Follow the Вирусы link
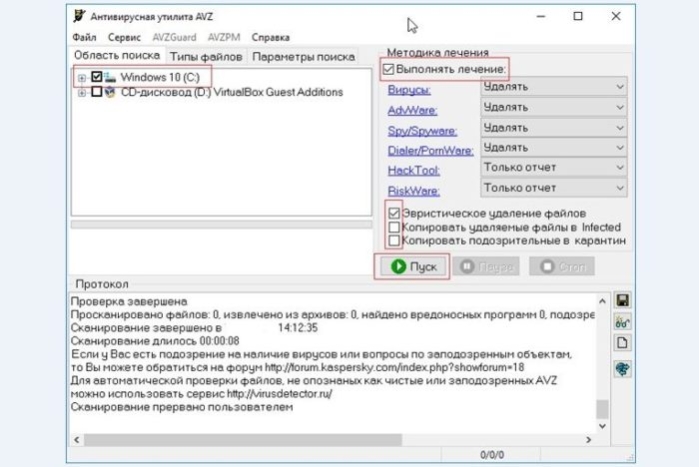This screenshot has height=467, width=699. (x=409, y=90)
